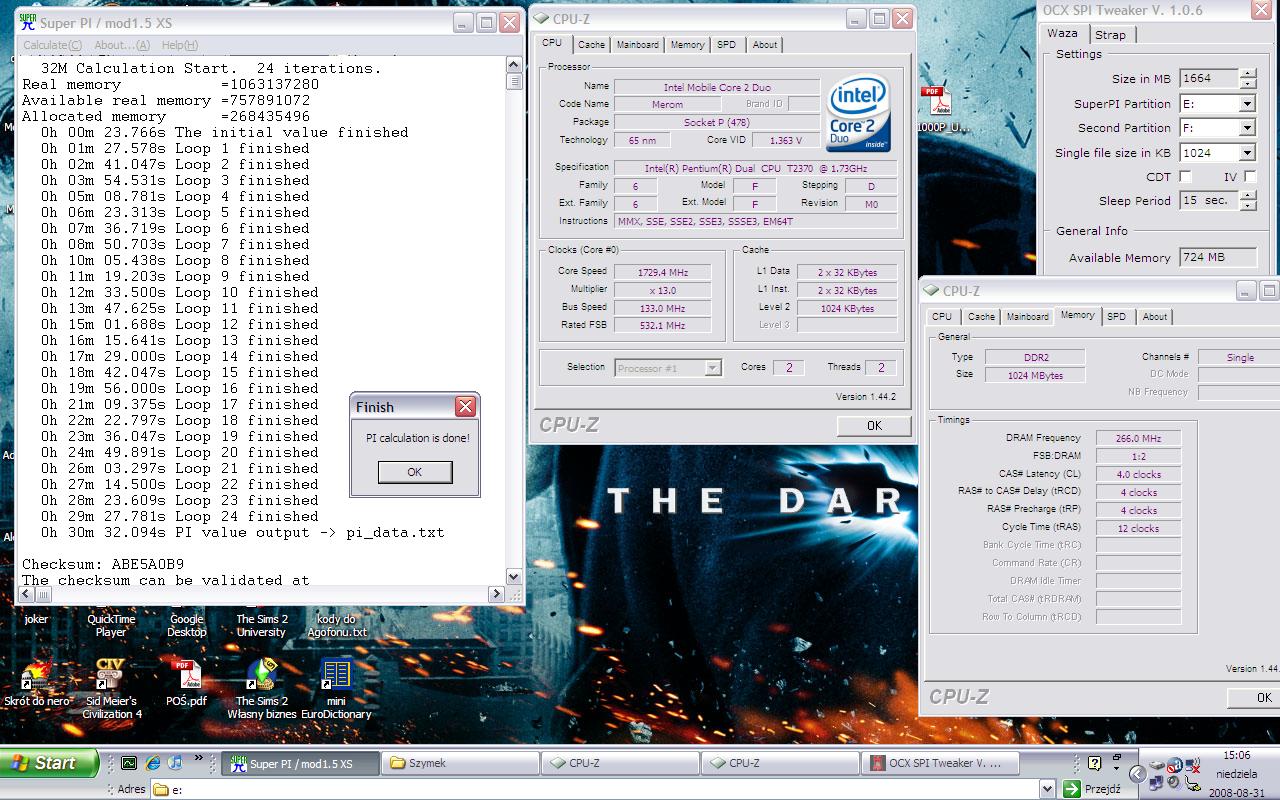Screen dimensions: 1280x800
Task: Expand hidden tray icons with the arrow
Action: click(x=1138, y=774)
